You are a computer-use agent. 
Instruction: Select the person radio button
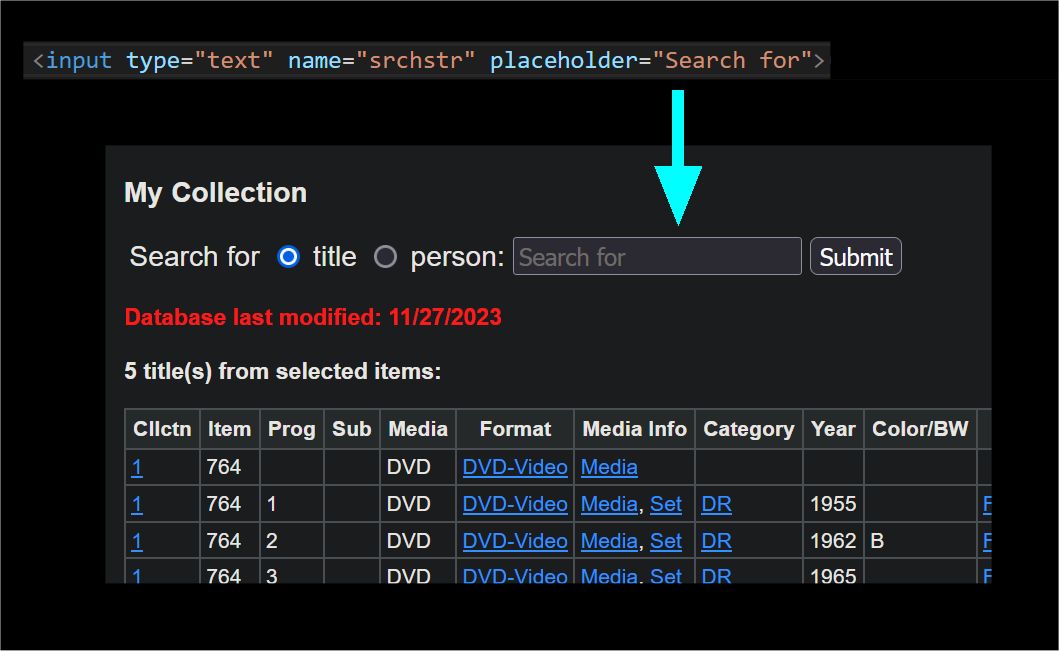point(386,257)
